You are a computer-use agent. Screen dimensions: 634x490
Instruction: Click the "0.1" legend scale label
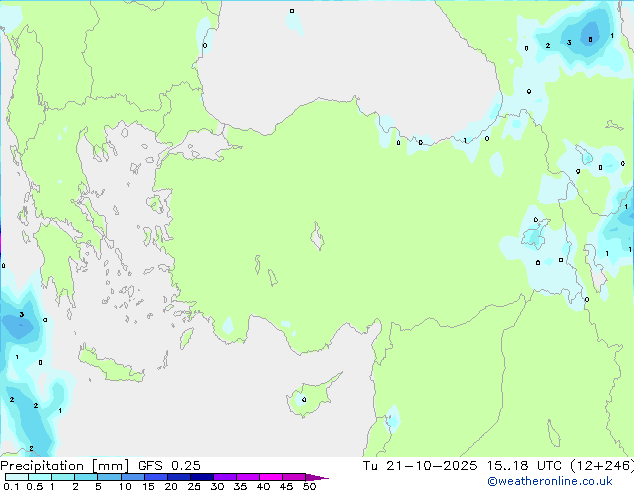pos(11,486)
